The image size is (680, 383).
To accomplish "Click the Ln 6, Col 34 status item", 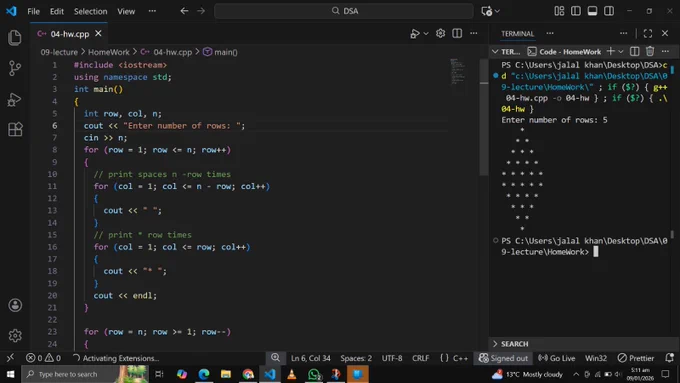I will coord(311,358).
